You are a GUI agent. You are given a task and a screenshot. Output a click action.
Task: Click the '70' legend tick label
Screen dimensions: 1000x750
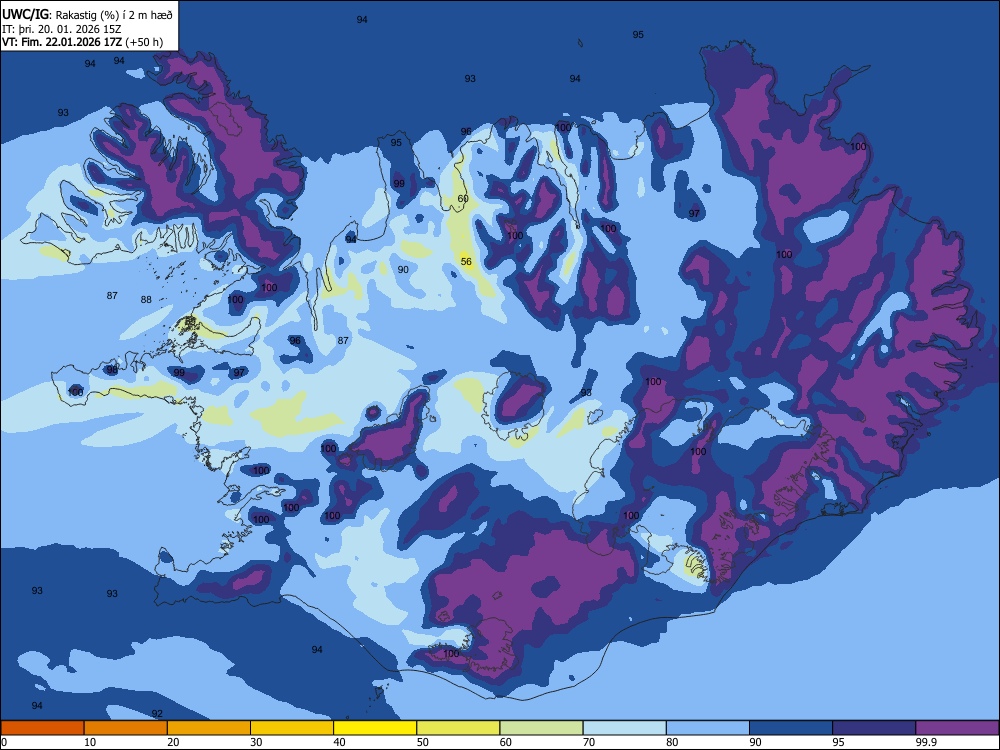point(589,742)
